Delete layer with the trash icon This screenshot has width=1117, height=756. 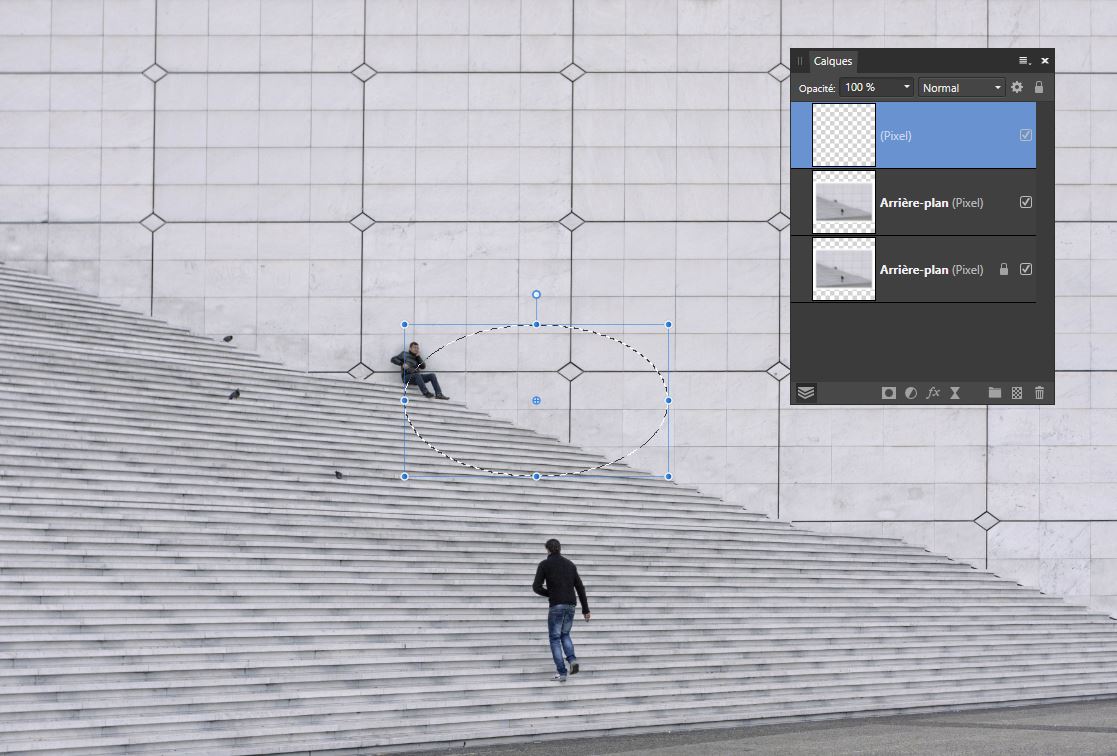pyautogui.click(x=1039, y=393)
